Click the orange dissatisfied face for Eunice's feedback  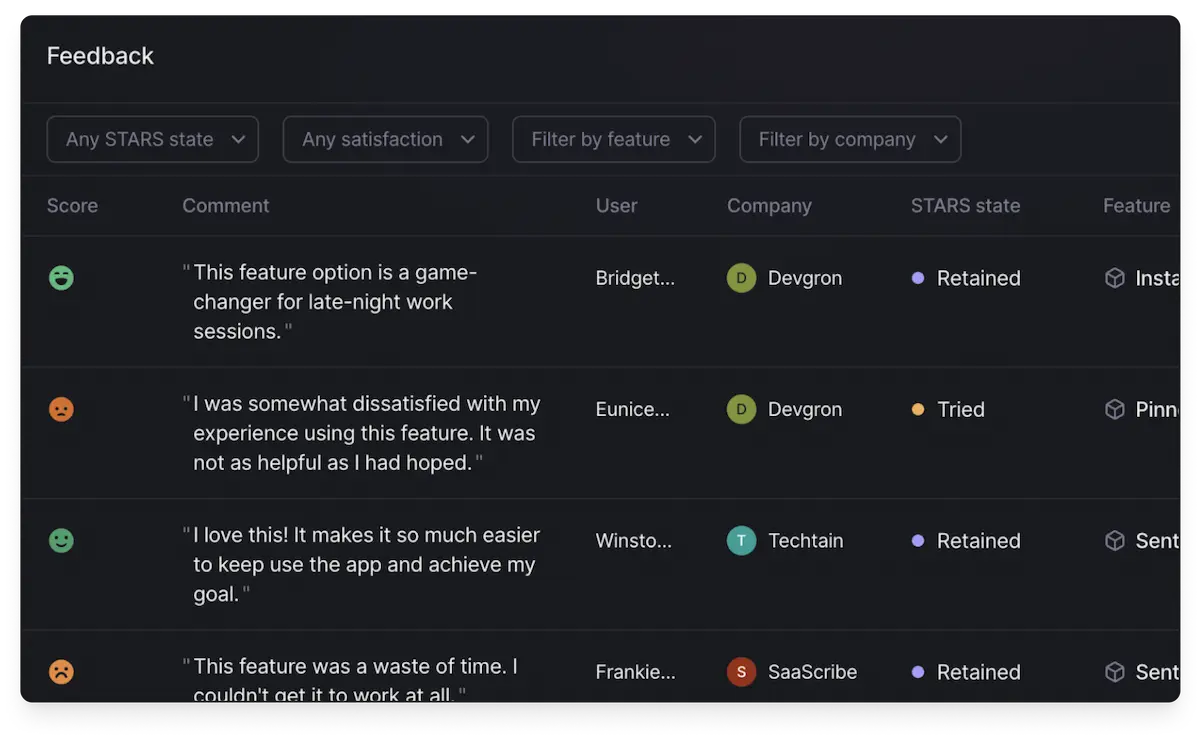click(61, 409)
